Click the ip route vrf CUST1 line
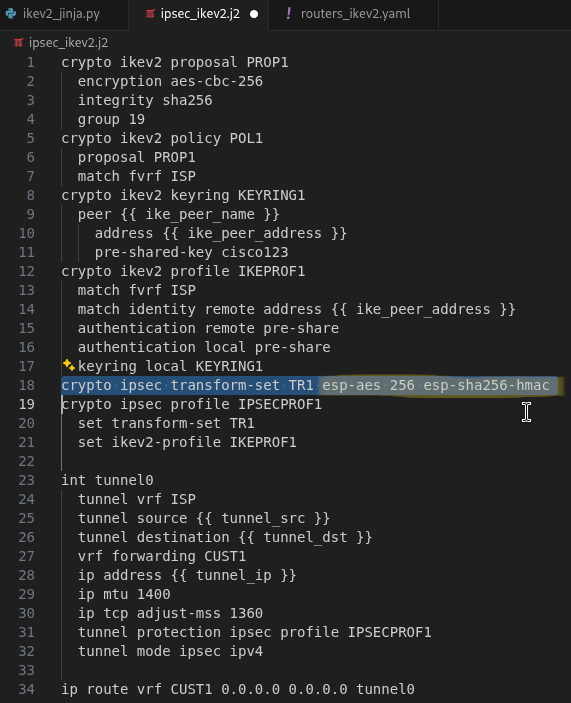The width and height of the screenshot is (571, 703). click(x=238, y=689)
